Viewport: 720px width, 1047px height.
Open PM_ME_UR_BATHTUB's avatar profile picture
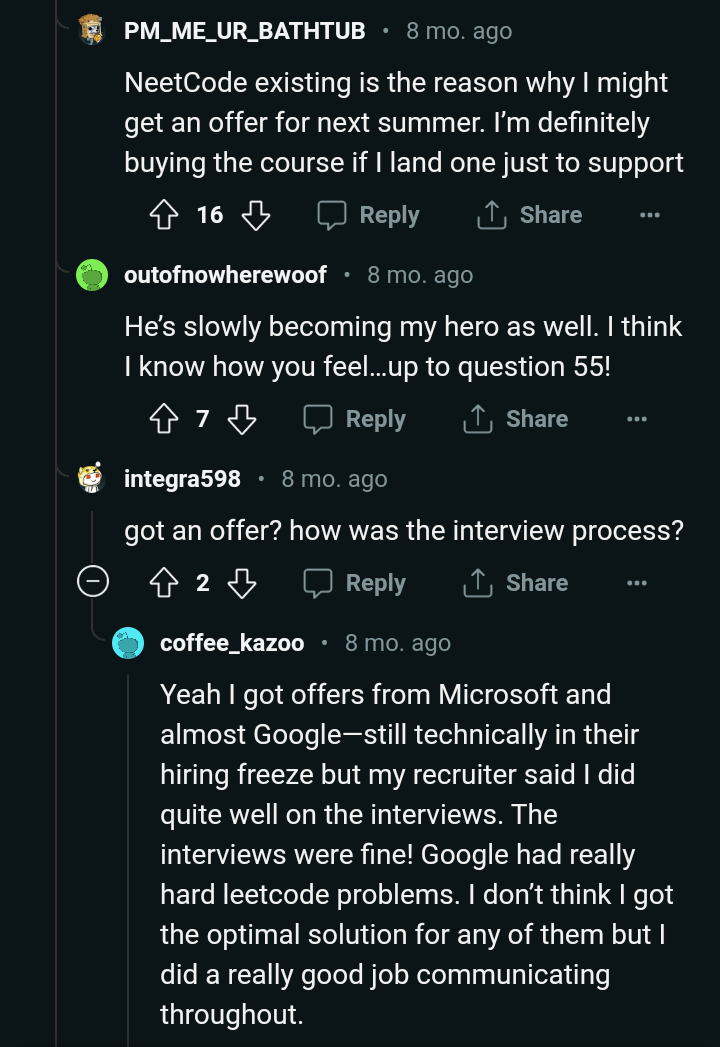point(92,30)
